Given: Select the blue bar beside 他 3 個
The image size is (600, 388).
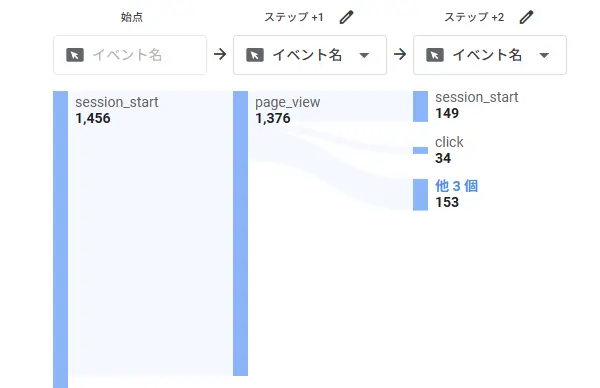Looking at the screenshot, I should (x=420, y=195).
